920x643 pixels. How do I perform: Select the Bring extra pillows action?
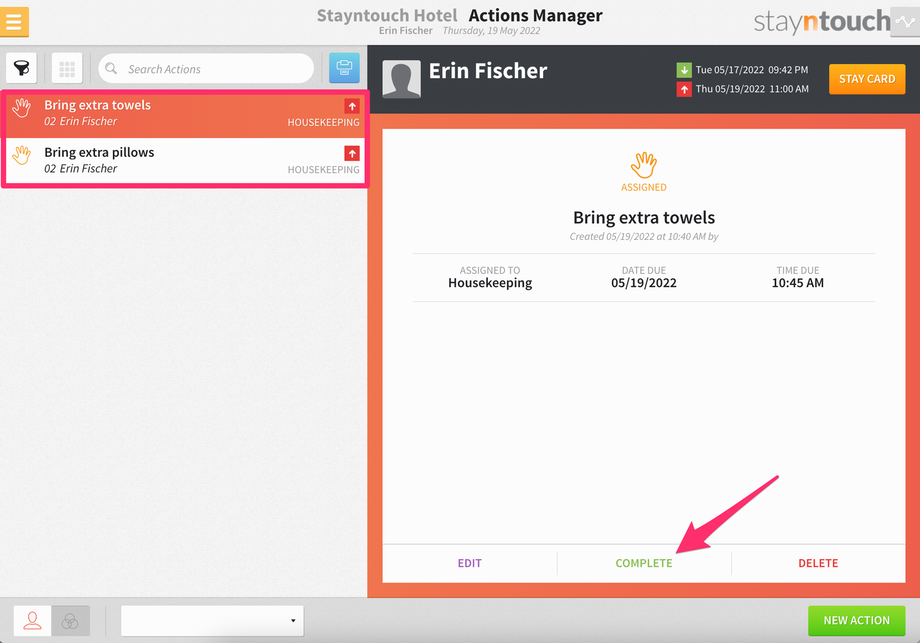point(185,161)
